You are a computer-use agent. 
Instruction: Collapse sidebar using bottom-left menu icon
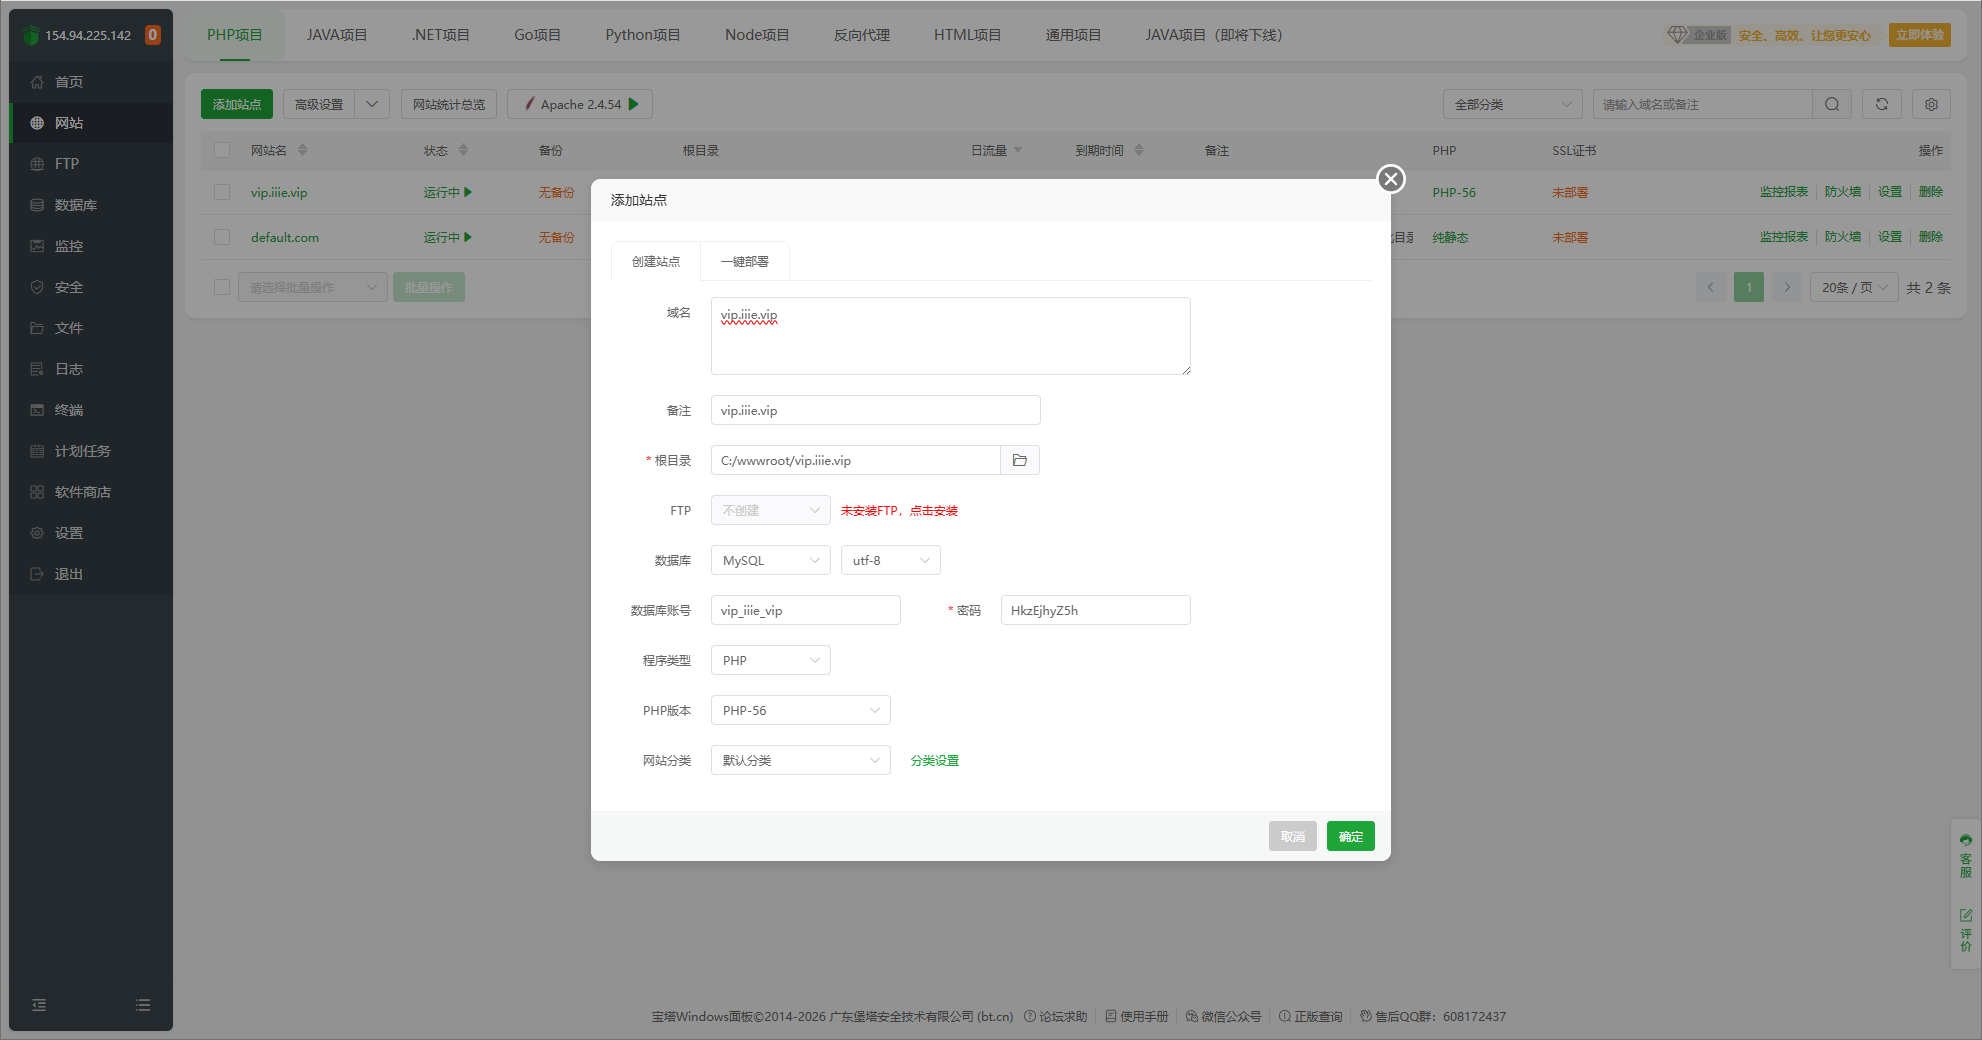click(39, 1005)
